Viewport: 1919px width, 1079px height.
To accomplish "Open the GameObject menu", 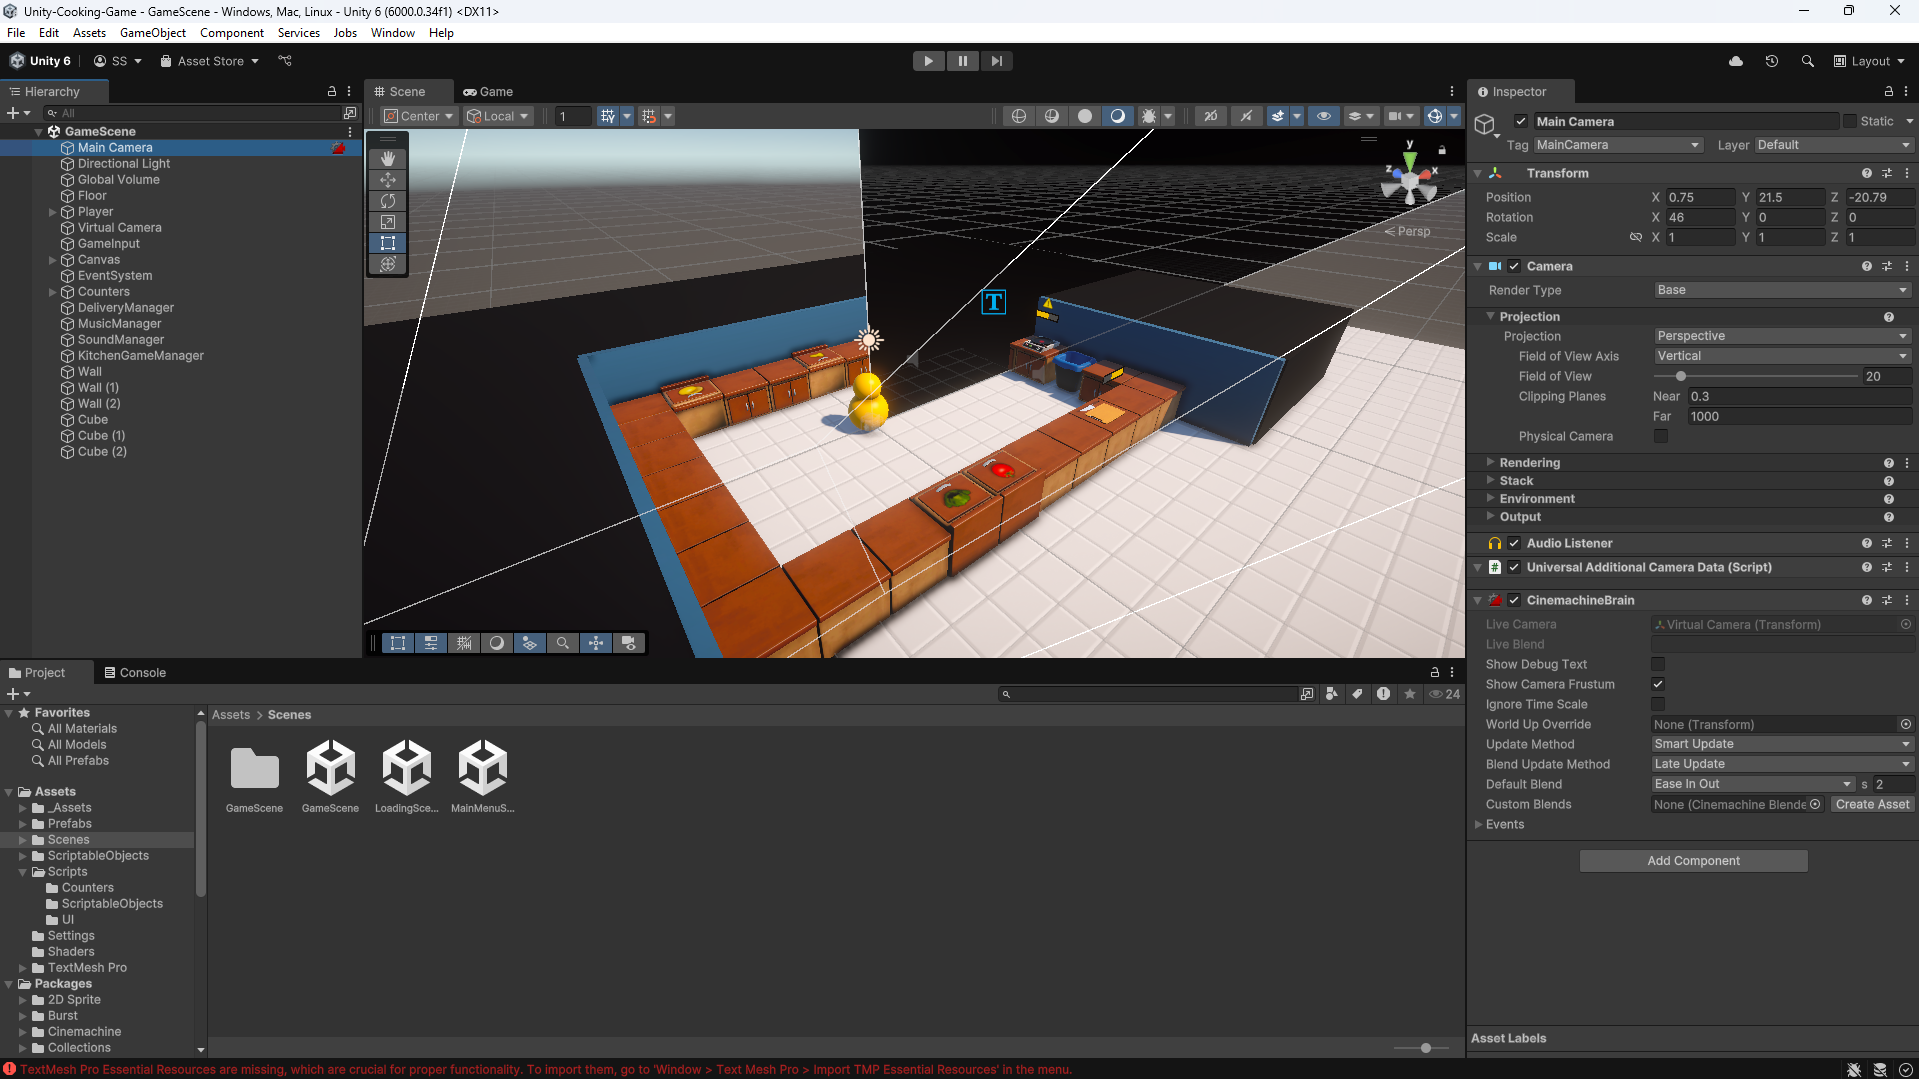I will coord(152,33).
